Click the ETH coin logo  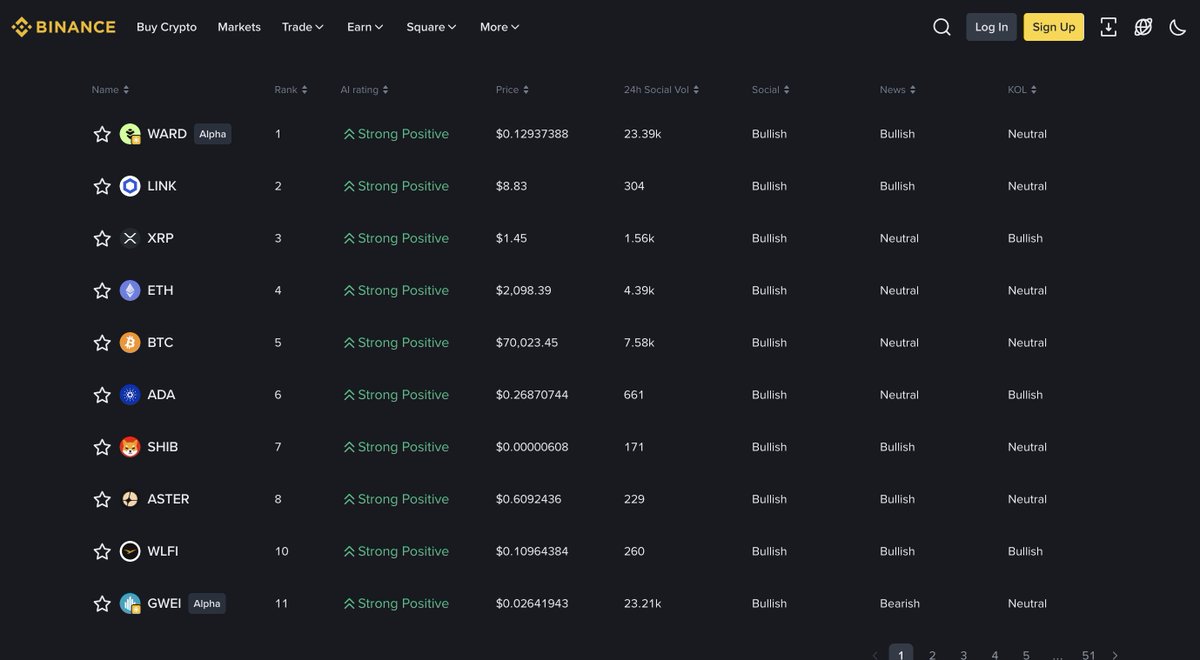tap(130, 290)
